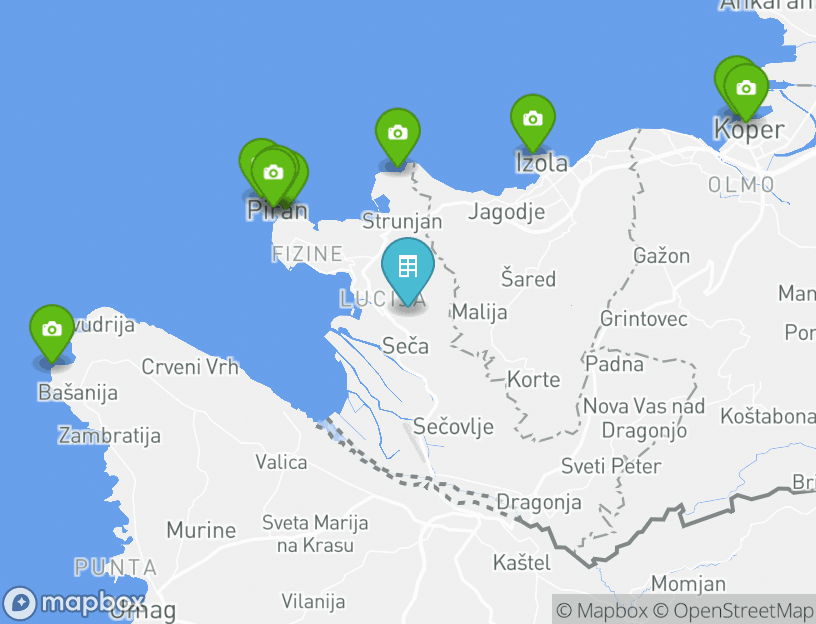Viewport: 816px width, 624px height.
Task: Open the © Mapbox attribution link
Action: point(602,610)
